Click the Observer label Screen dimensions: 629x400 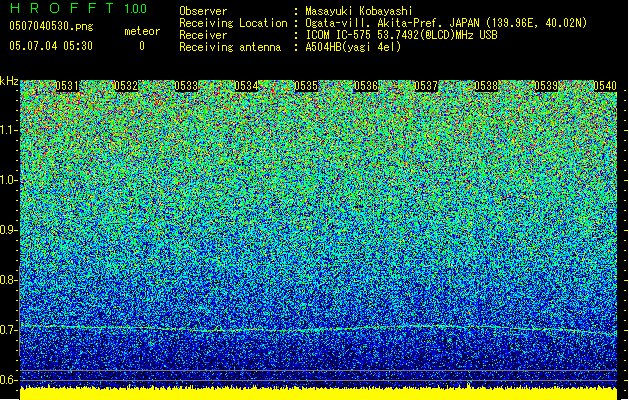203,11
